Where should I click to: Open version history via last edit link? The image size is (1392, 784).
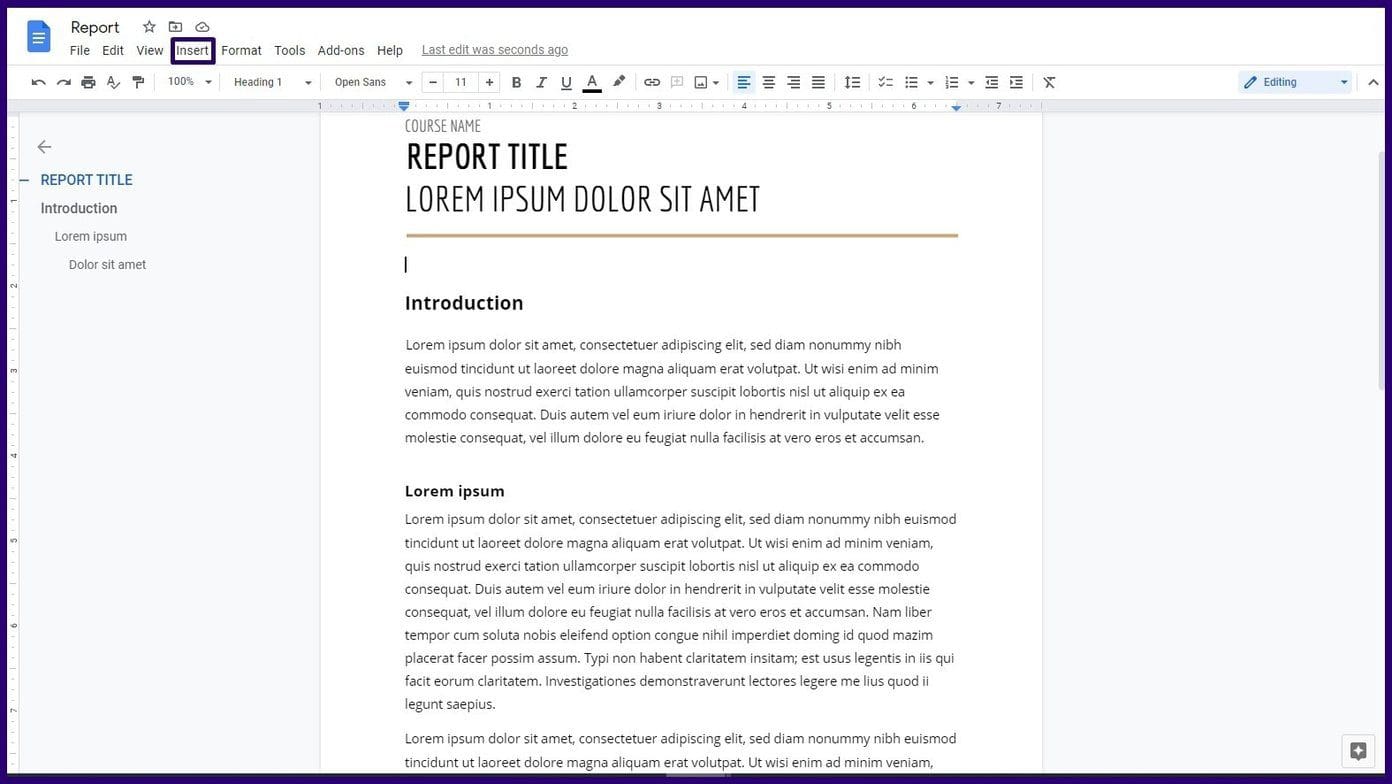click(x=495, y=49)
